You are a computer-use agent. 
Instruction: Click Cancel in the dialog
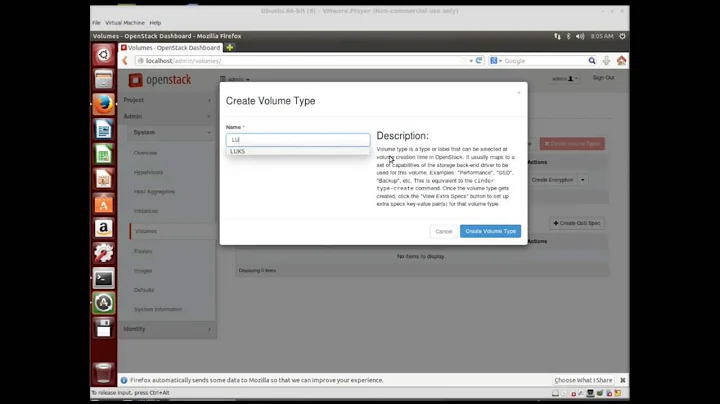click(444, 231)
